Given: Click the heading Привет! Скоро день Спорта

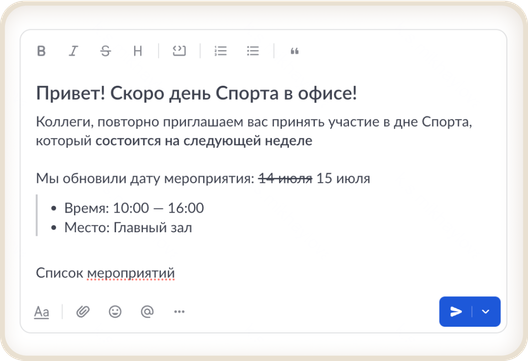Looking at the screenshot, I should coord(158,93).
